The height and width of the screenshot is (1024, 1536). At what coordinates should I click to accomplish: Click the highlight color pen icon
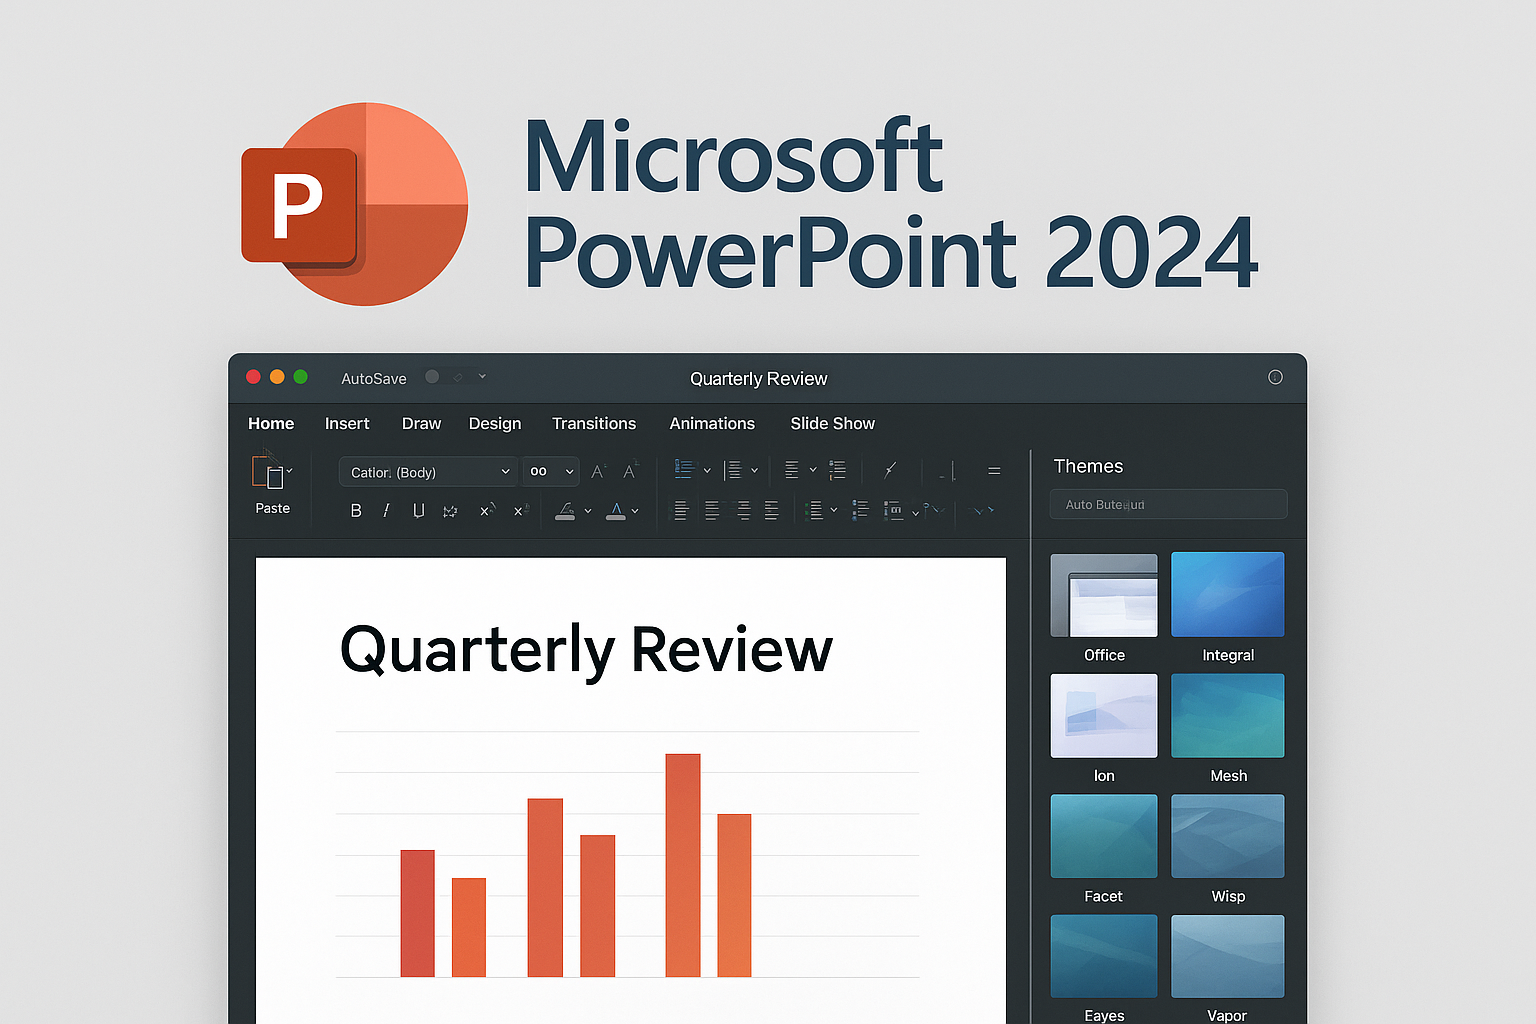[566, 511]
